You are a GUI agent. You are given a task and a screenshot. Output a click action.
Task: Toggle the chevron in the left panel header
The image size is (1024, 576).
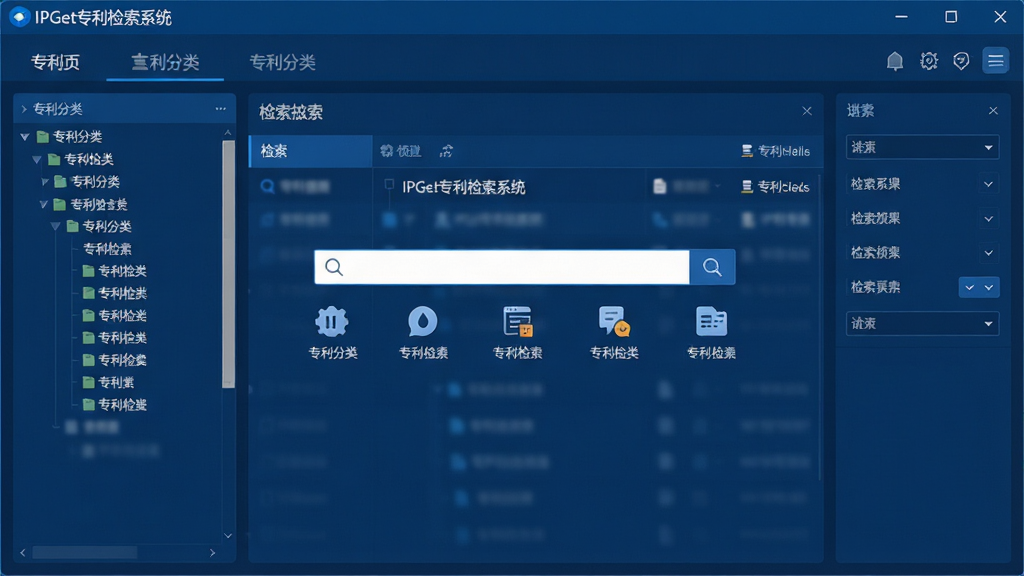(24, 108)
